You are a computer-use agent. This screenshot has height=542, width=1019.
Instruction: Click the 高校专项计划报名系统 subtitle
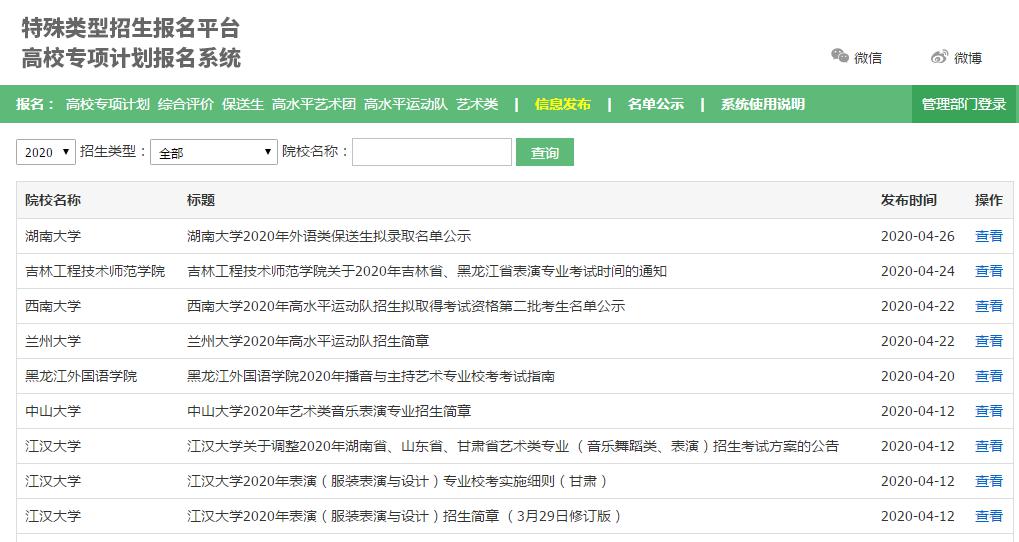coord(131,58)
